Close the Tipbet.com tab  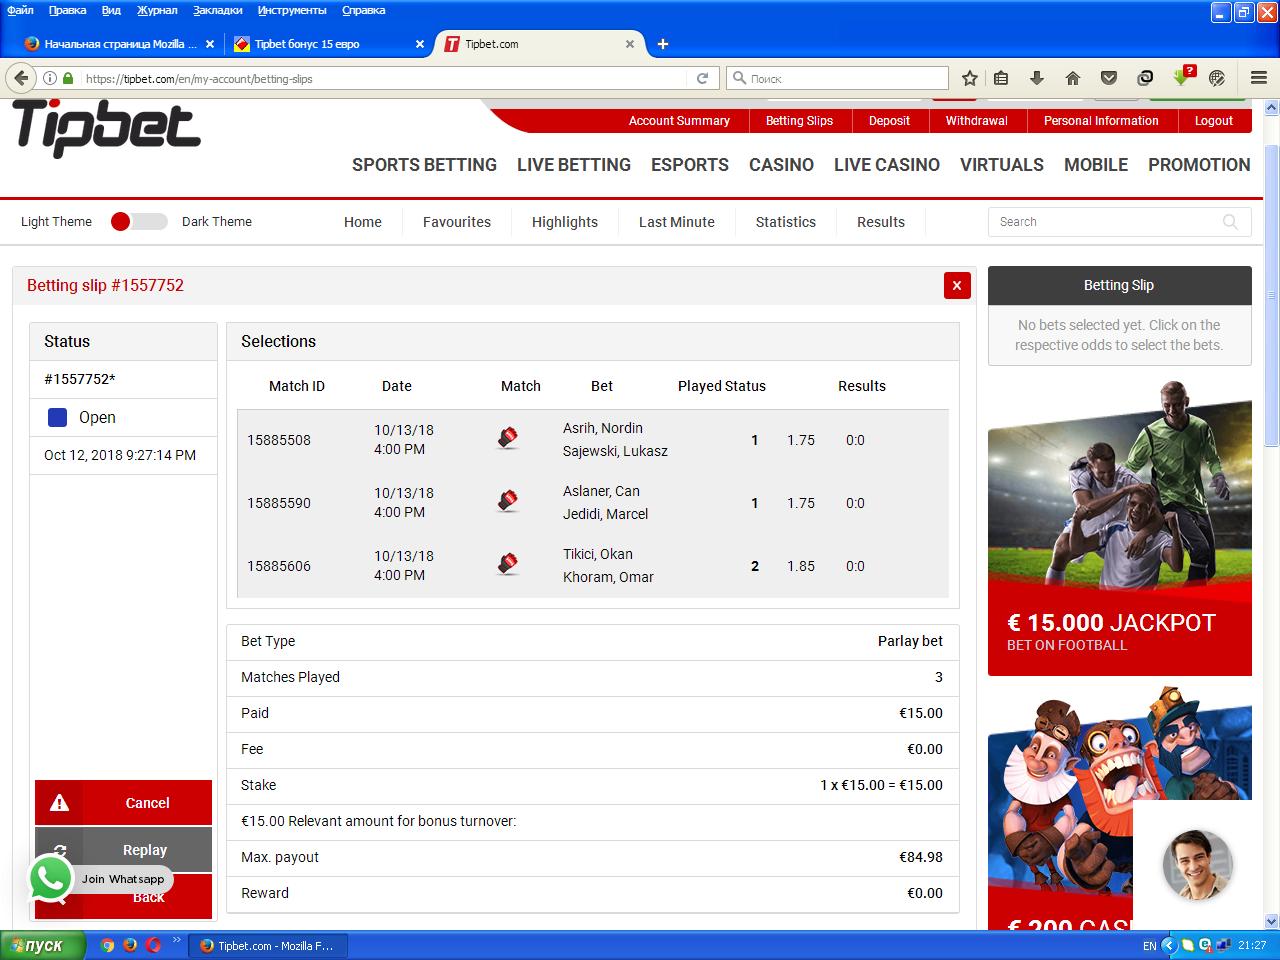coord(630,44)
